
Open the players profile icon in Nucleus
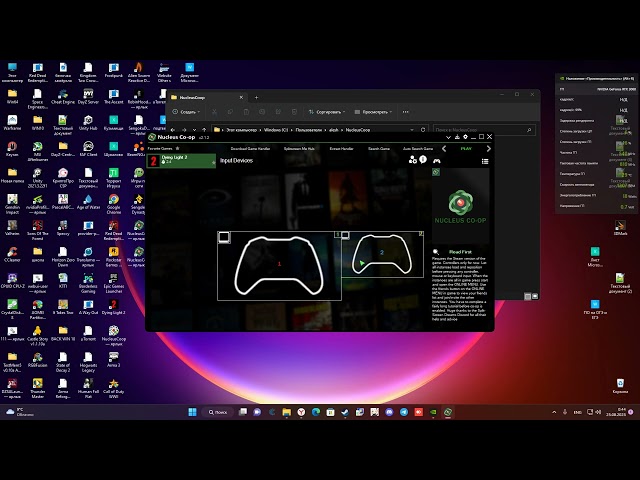click(x=412, y=160)
